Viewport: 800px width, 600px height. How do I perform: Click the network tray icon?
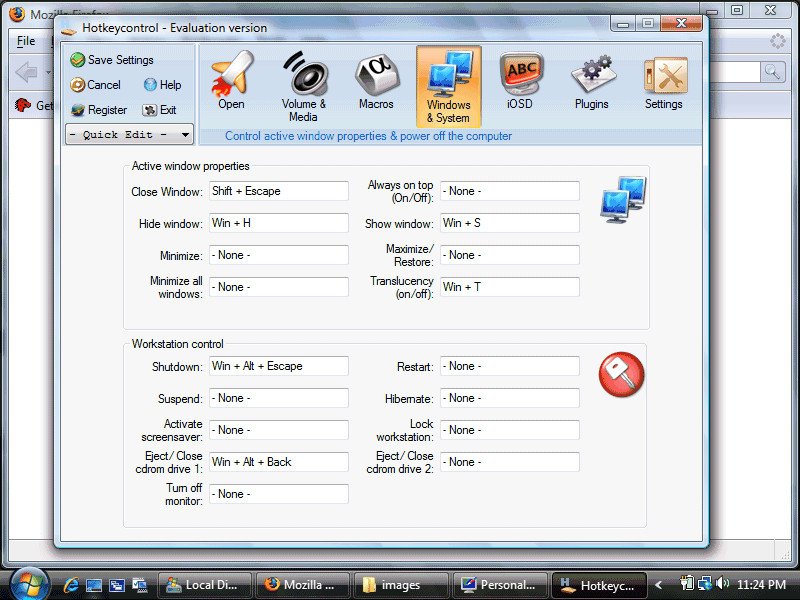point(705,583)
